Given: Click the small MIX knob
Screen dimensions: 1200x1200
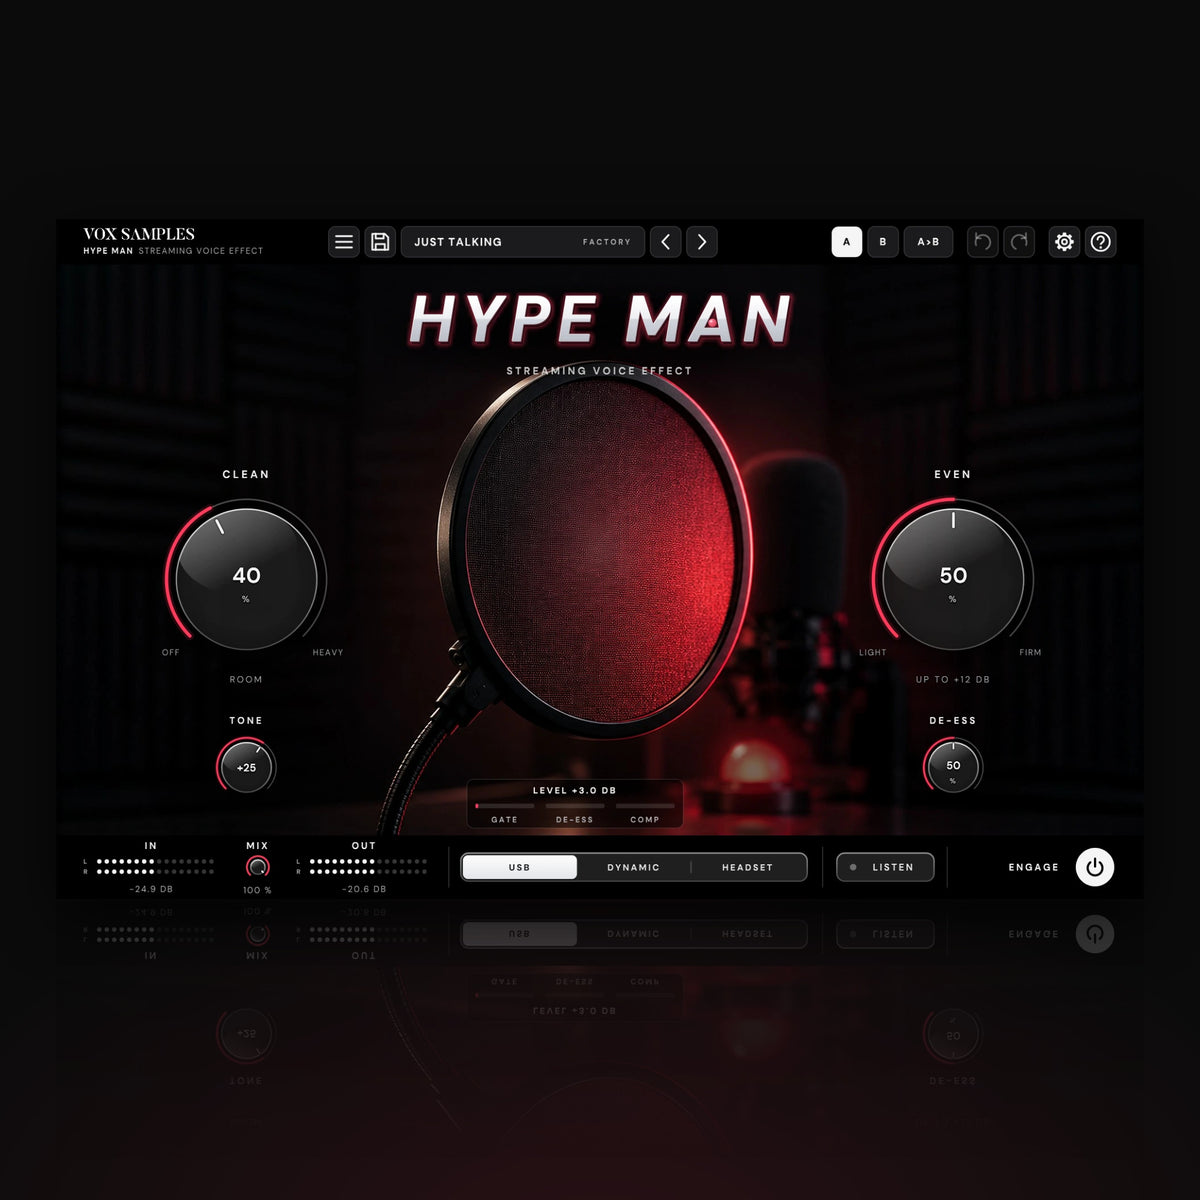Looking at the screenshot, I should click(258, 867).
